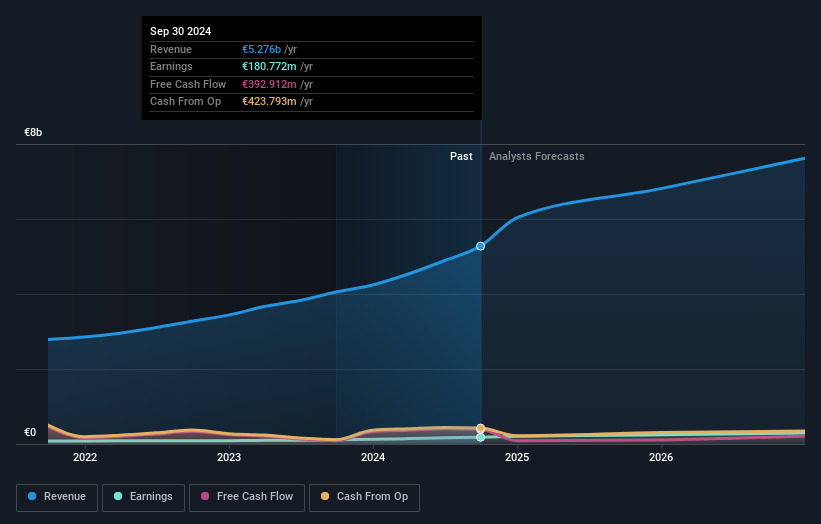Click the €8b y-axis label

tap(33, 132)
